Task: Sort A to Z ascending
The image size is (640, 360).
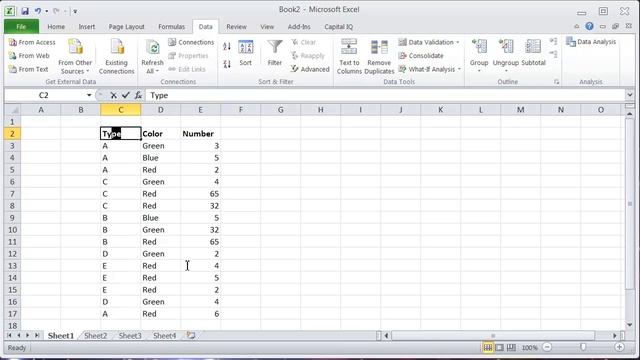Action: pos(227,47)
